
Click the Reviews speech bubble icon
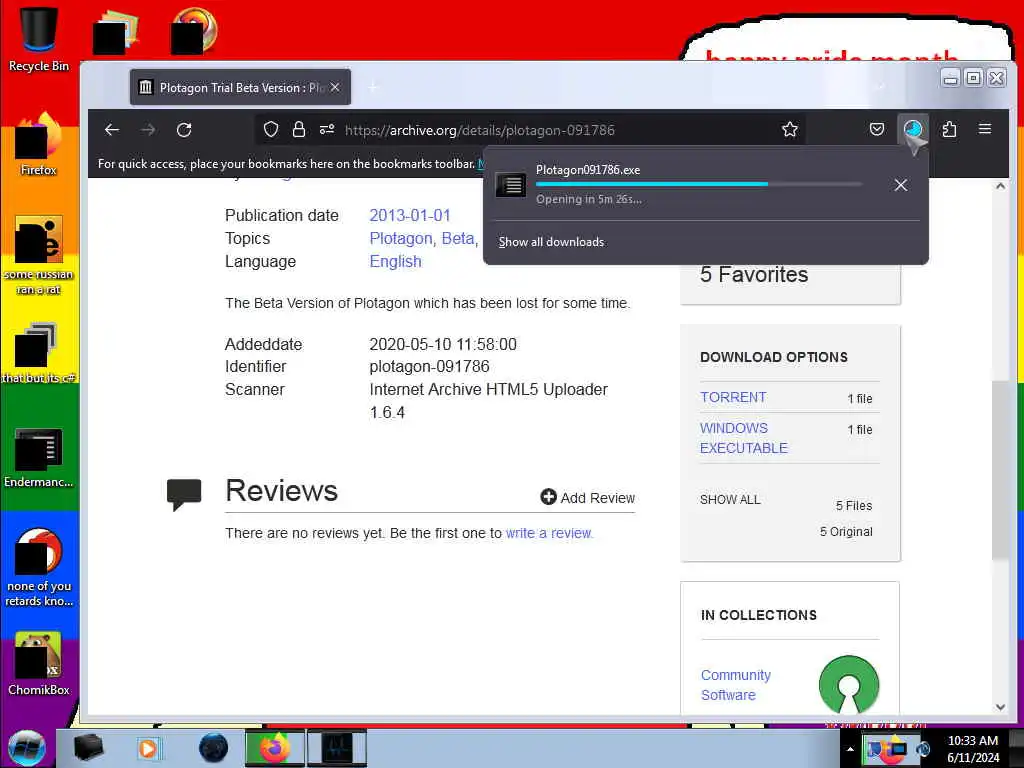click(184, 494)
